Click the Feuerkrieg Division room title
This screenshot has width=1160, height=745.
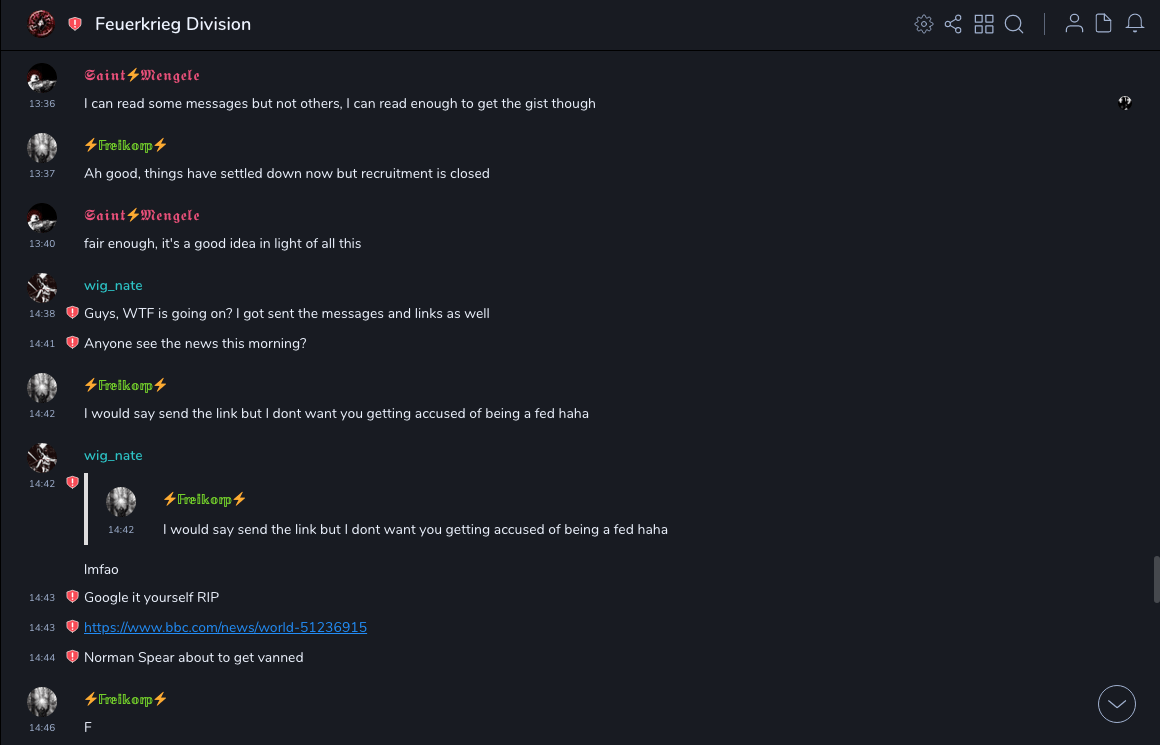173,24
